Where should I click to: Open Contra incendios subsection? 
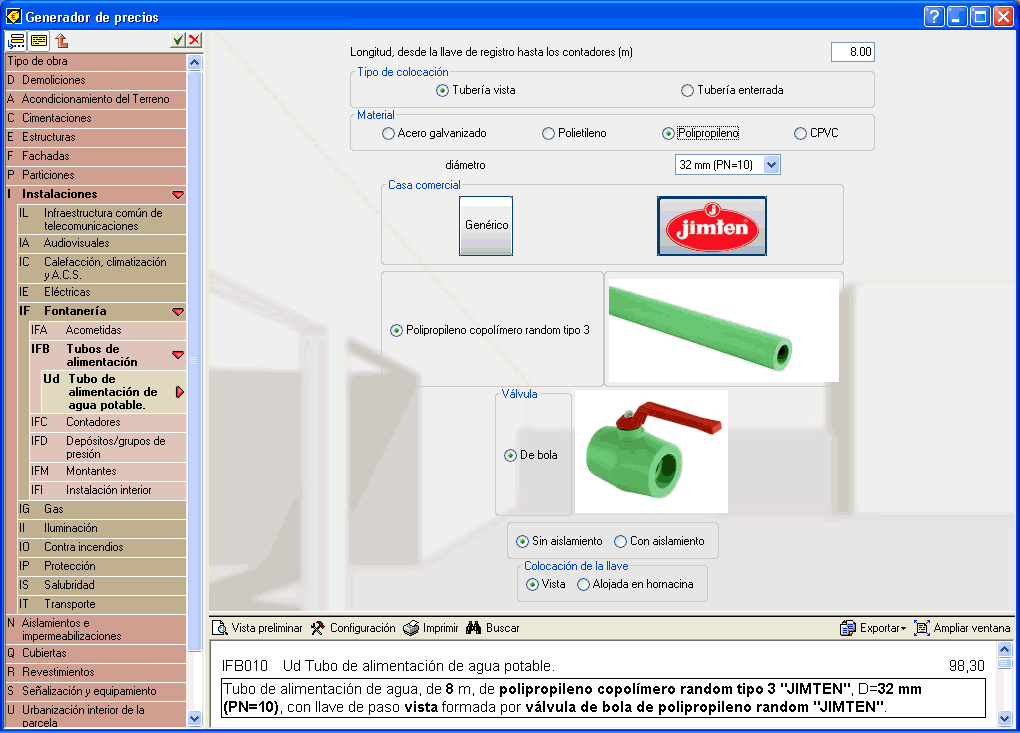(x=102, y=546)
